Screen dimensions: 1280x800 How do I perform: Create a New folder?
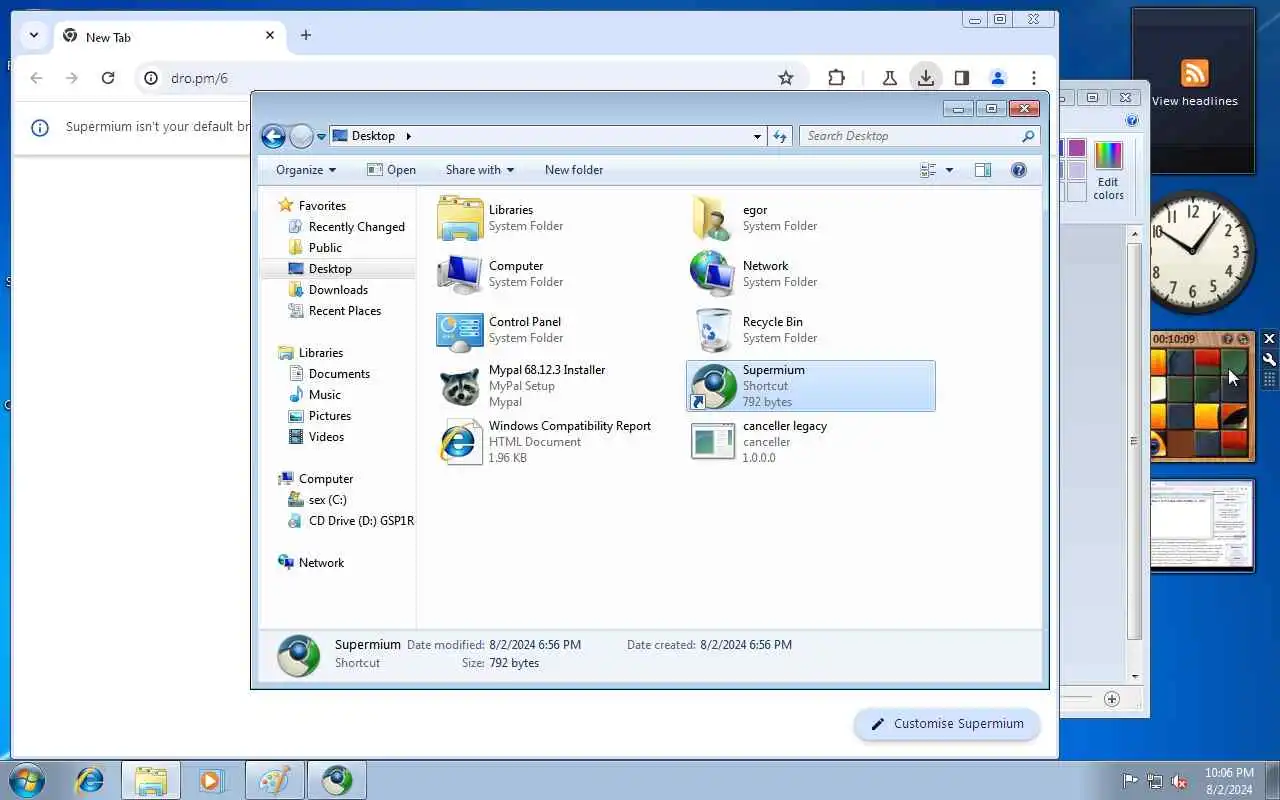(x=574, y=170)
